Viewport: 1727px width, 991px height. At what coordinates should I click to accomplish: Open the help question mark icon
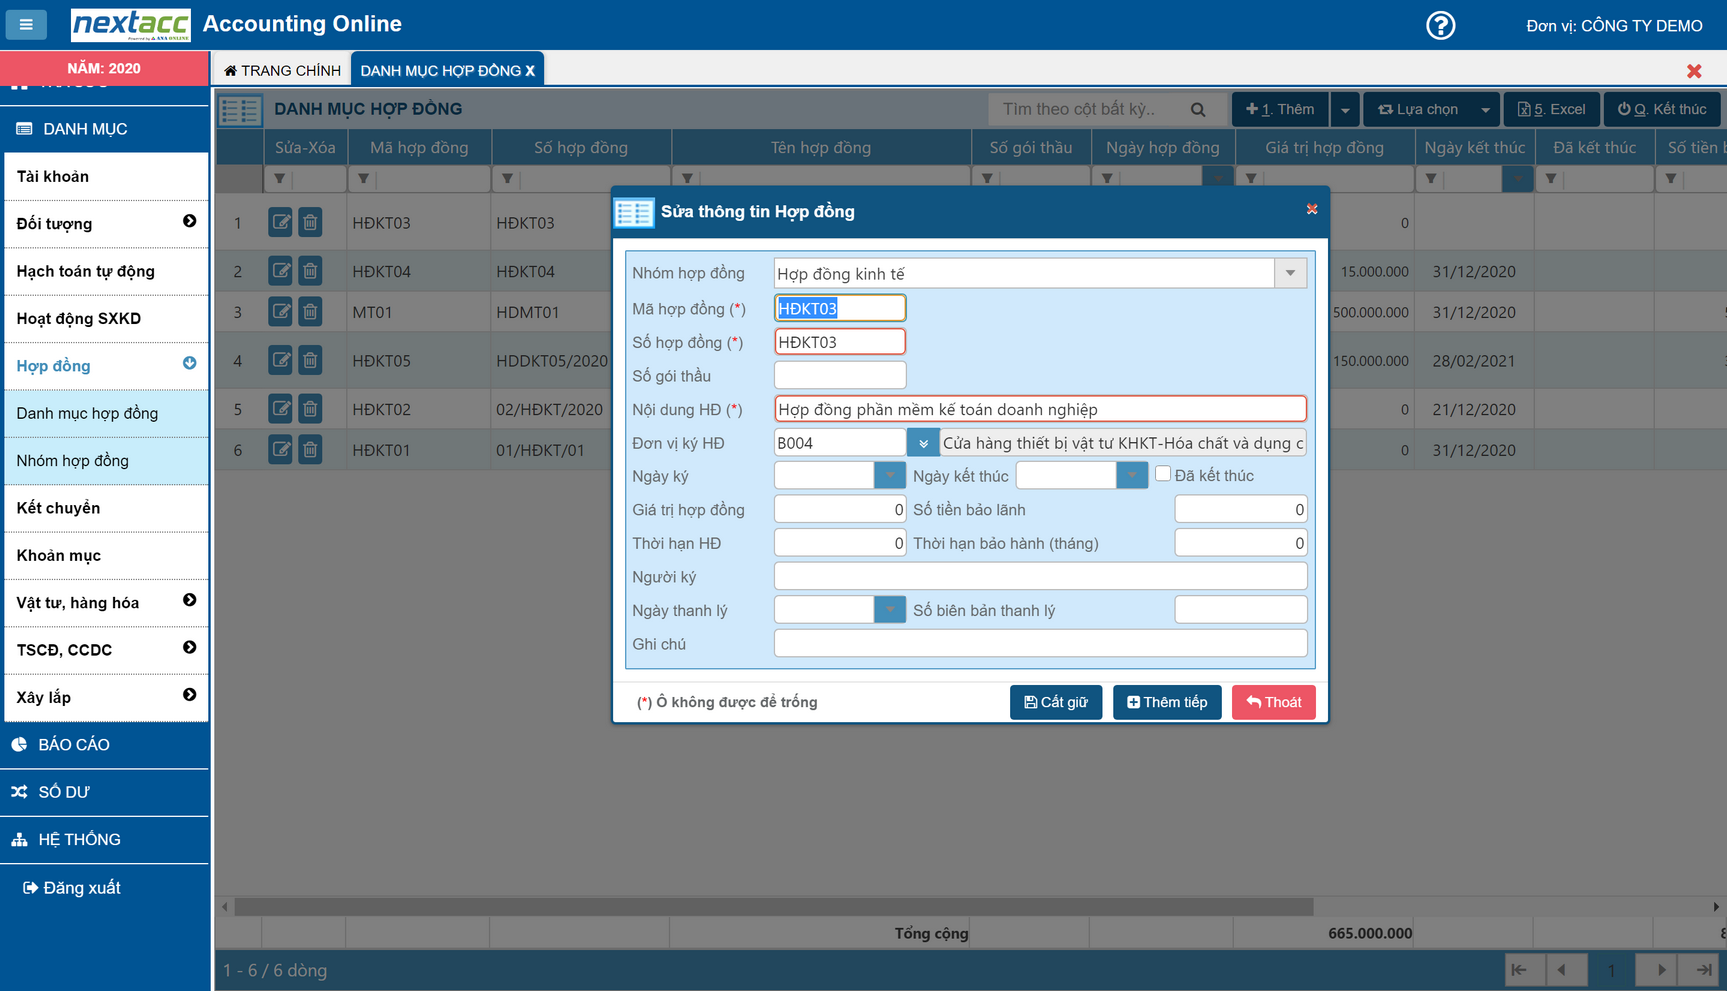1440,25
